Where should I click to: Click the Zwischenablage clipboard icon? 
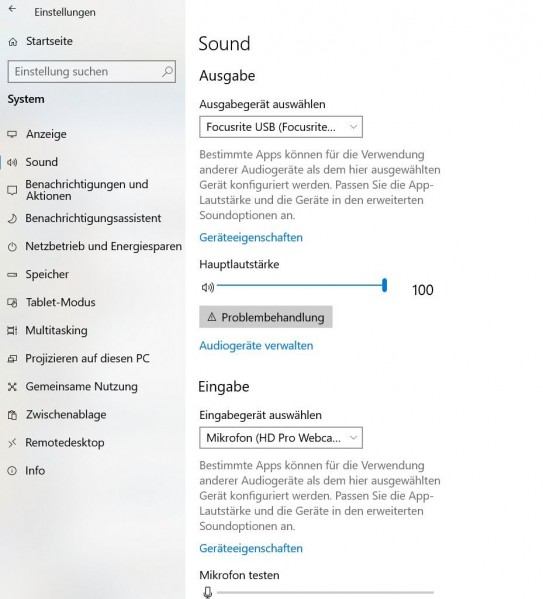click(x=12, y=414)
